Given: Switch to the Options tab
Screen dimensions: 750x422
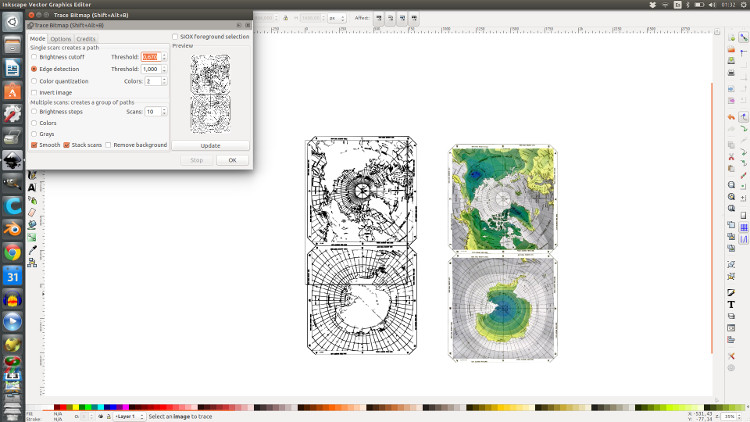Looking at the screenshot, I should [61, 39].
